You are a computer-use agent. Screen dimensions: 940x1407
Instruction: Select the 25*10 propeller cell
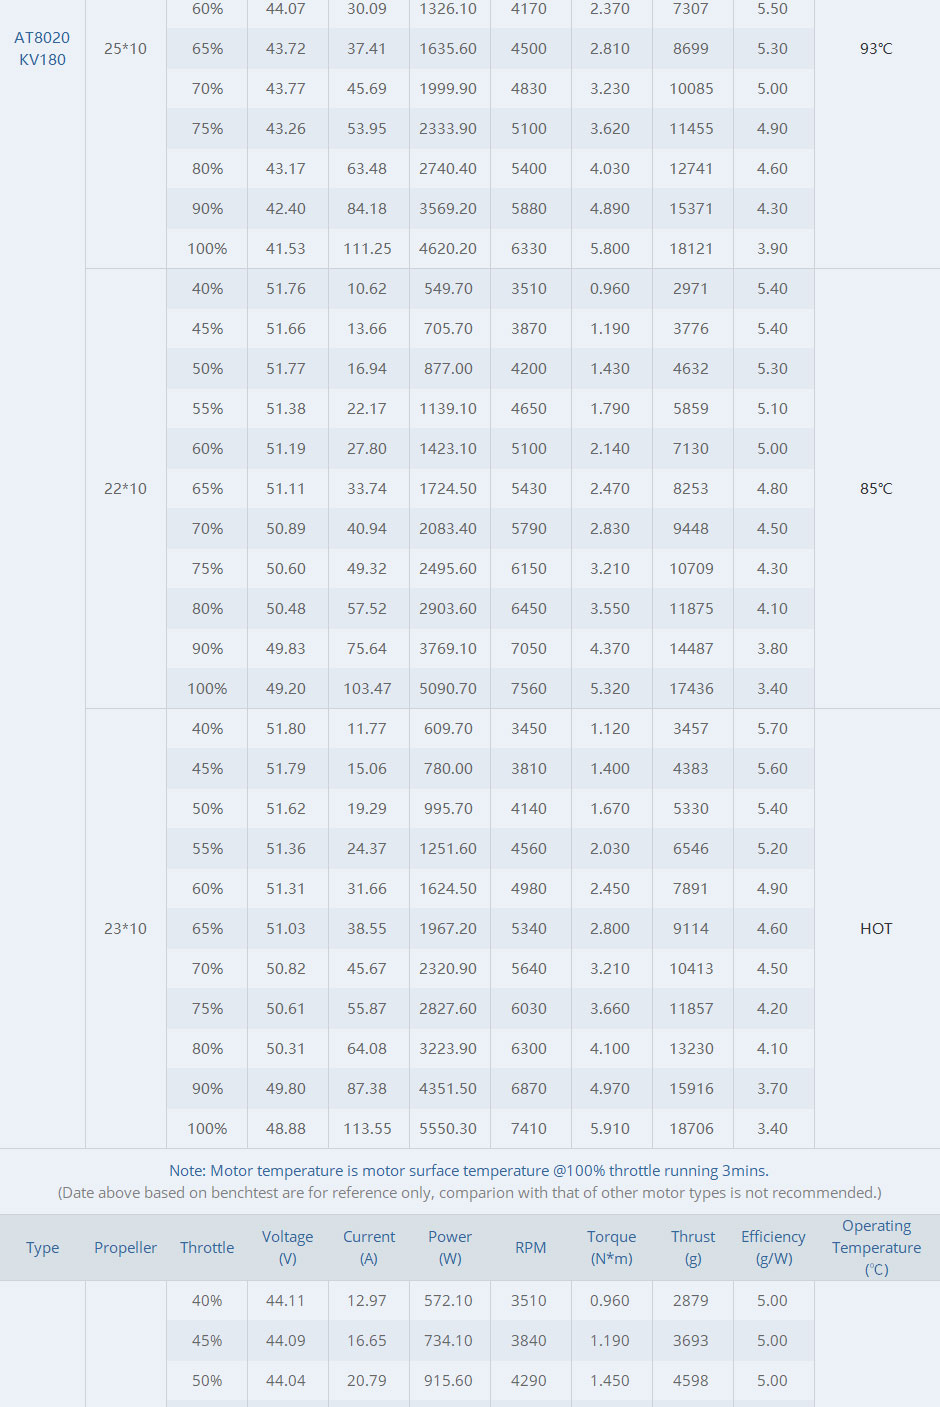pyautogui.click(x=125, y=48)
